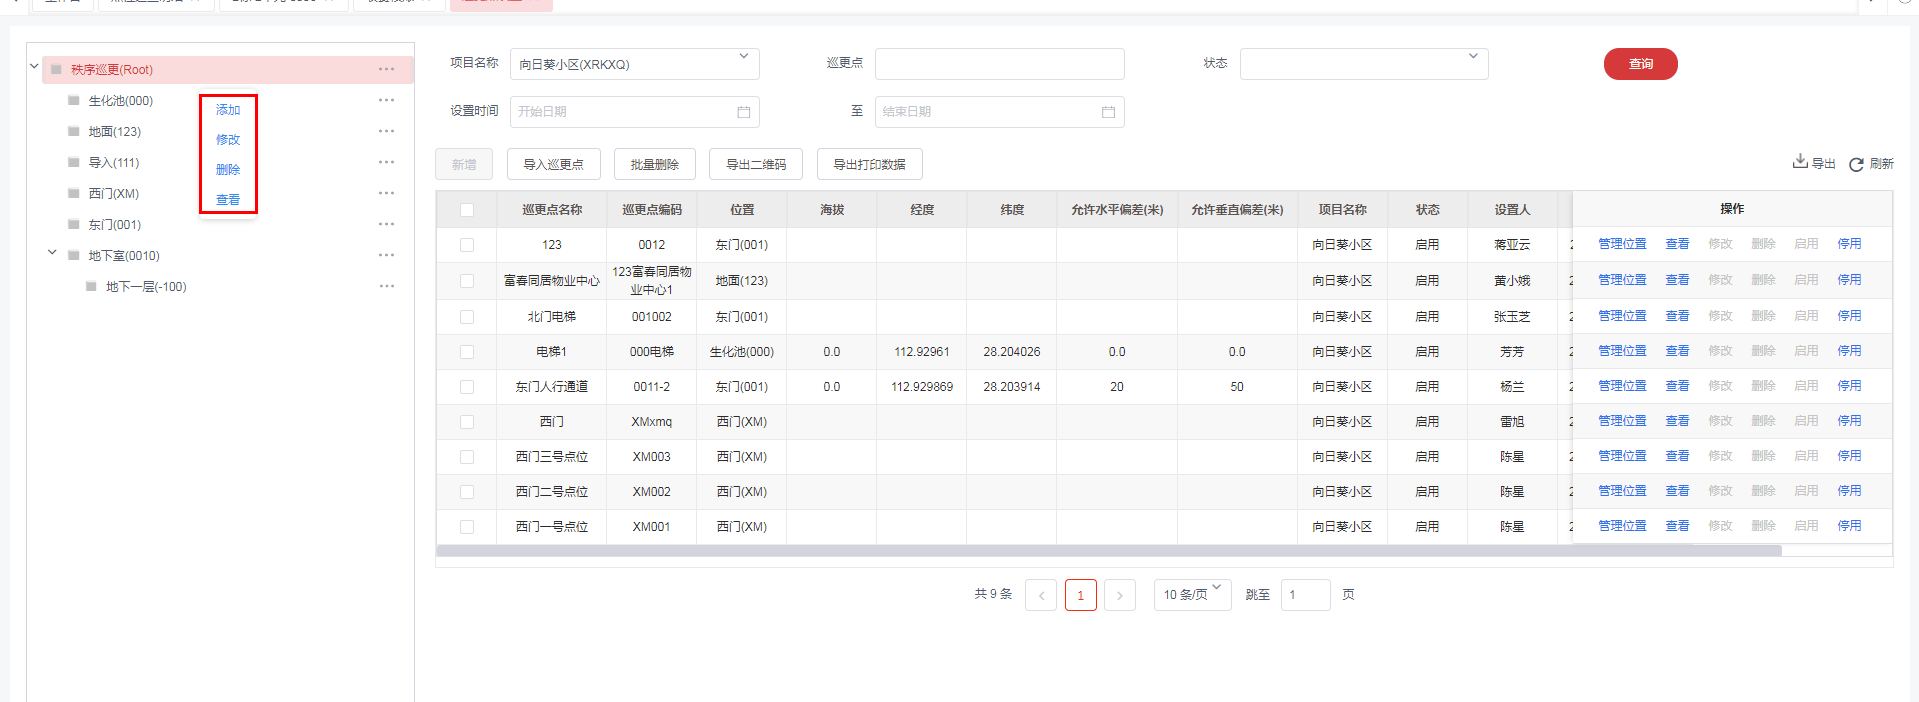Click folder icon of 地下室(0010)
1919x702 pixels.
click(74, 255)
